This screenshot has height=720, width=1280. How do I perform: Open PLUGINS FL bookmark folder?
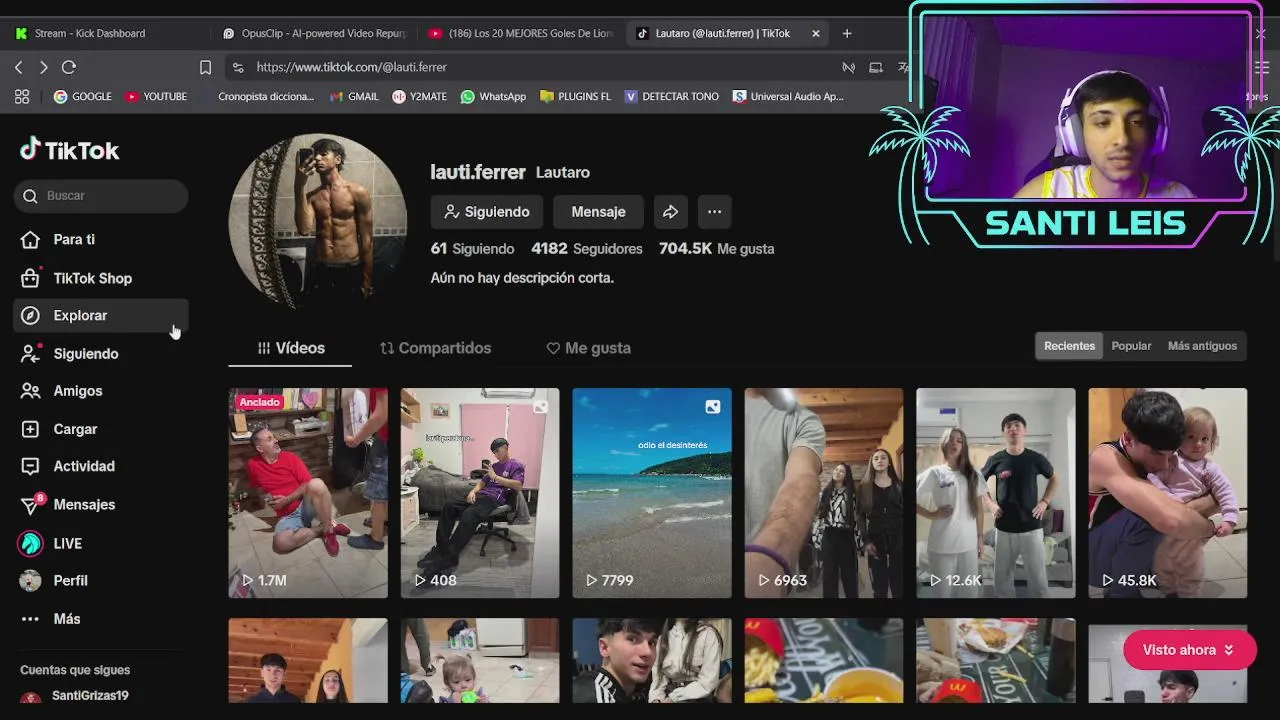575,97
